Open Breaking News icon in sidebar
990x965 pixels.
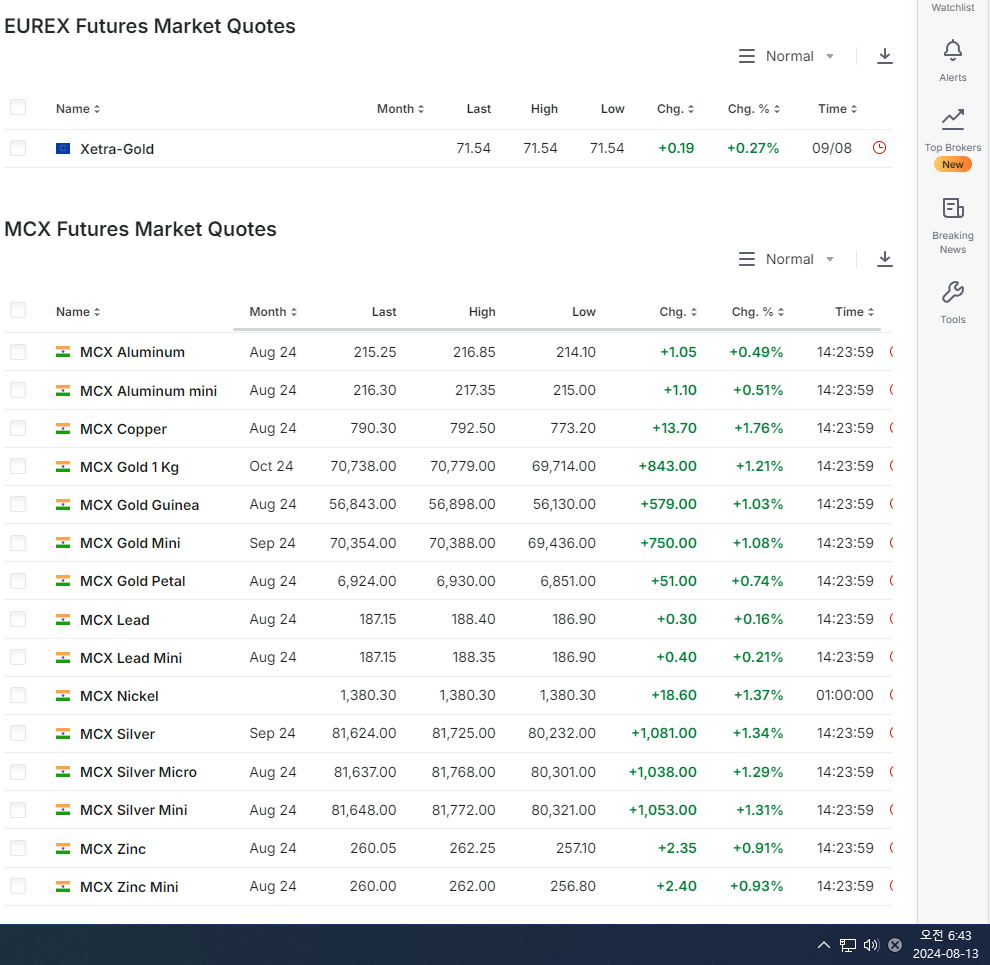(x=952, y=208)
